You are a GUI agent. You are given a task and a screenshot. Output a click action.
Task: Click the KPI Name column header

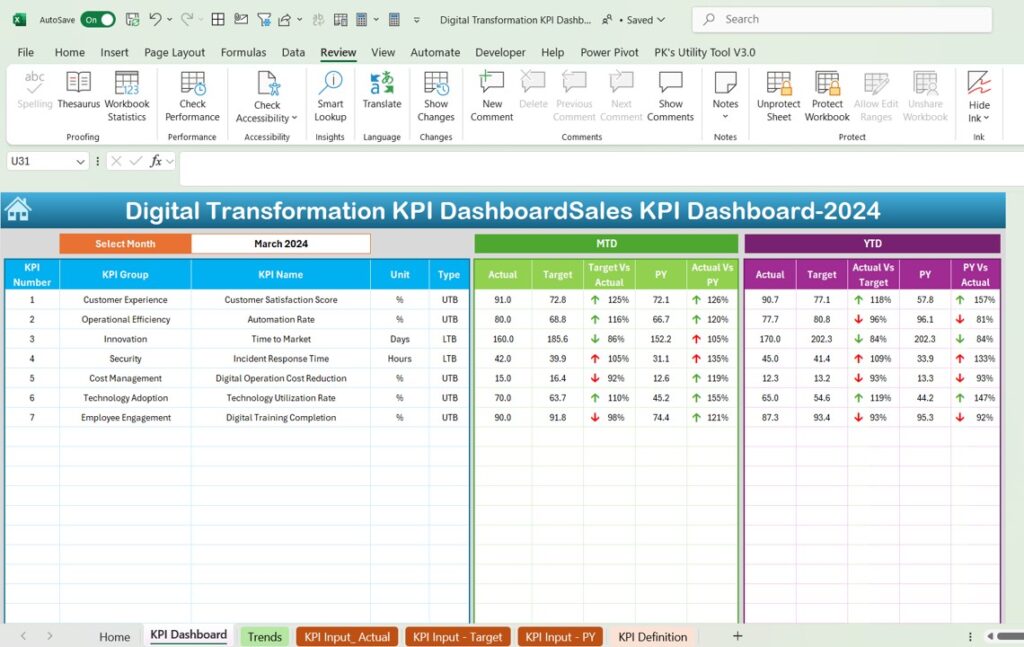click(281, 275)
